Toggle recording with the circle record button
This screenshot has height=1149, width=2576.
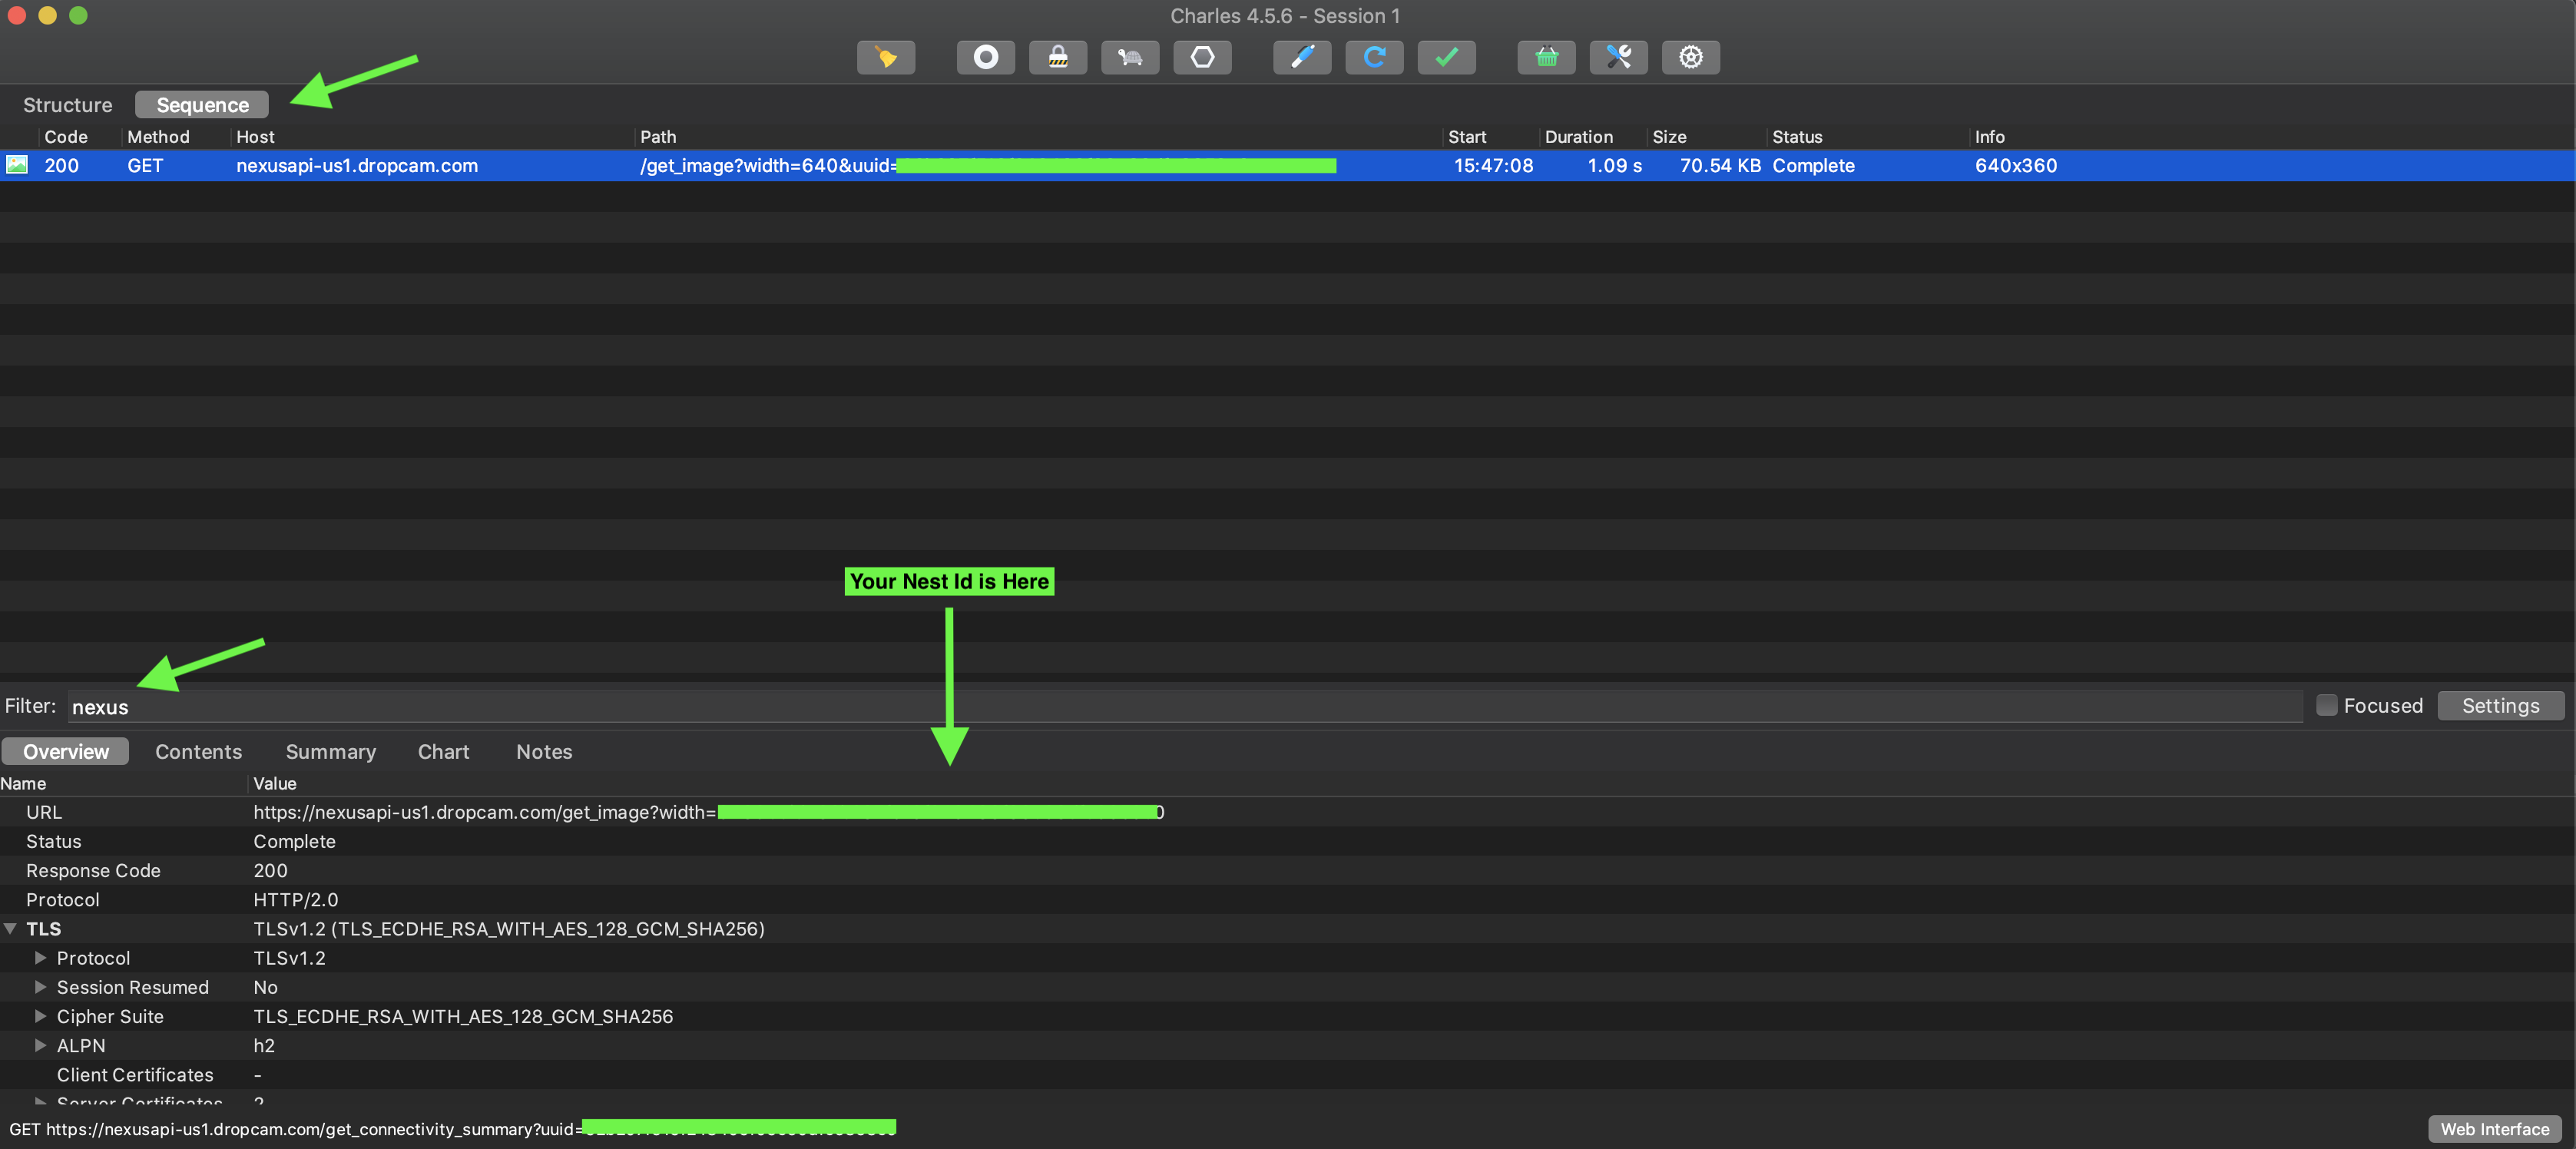985,57
